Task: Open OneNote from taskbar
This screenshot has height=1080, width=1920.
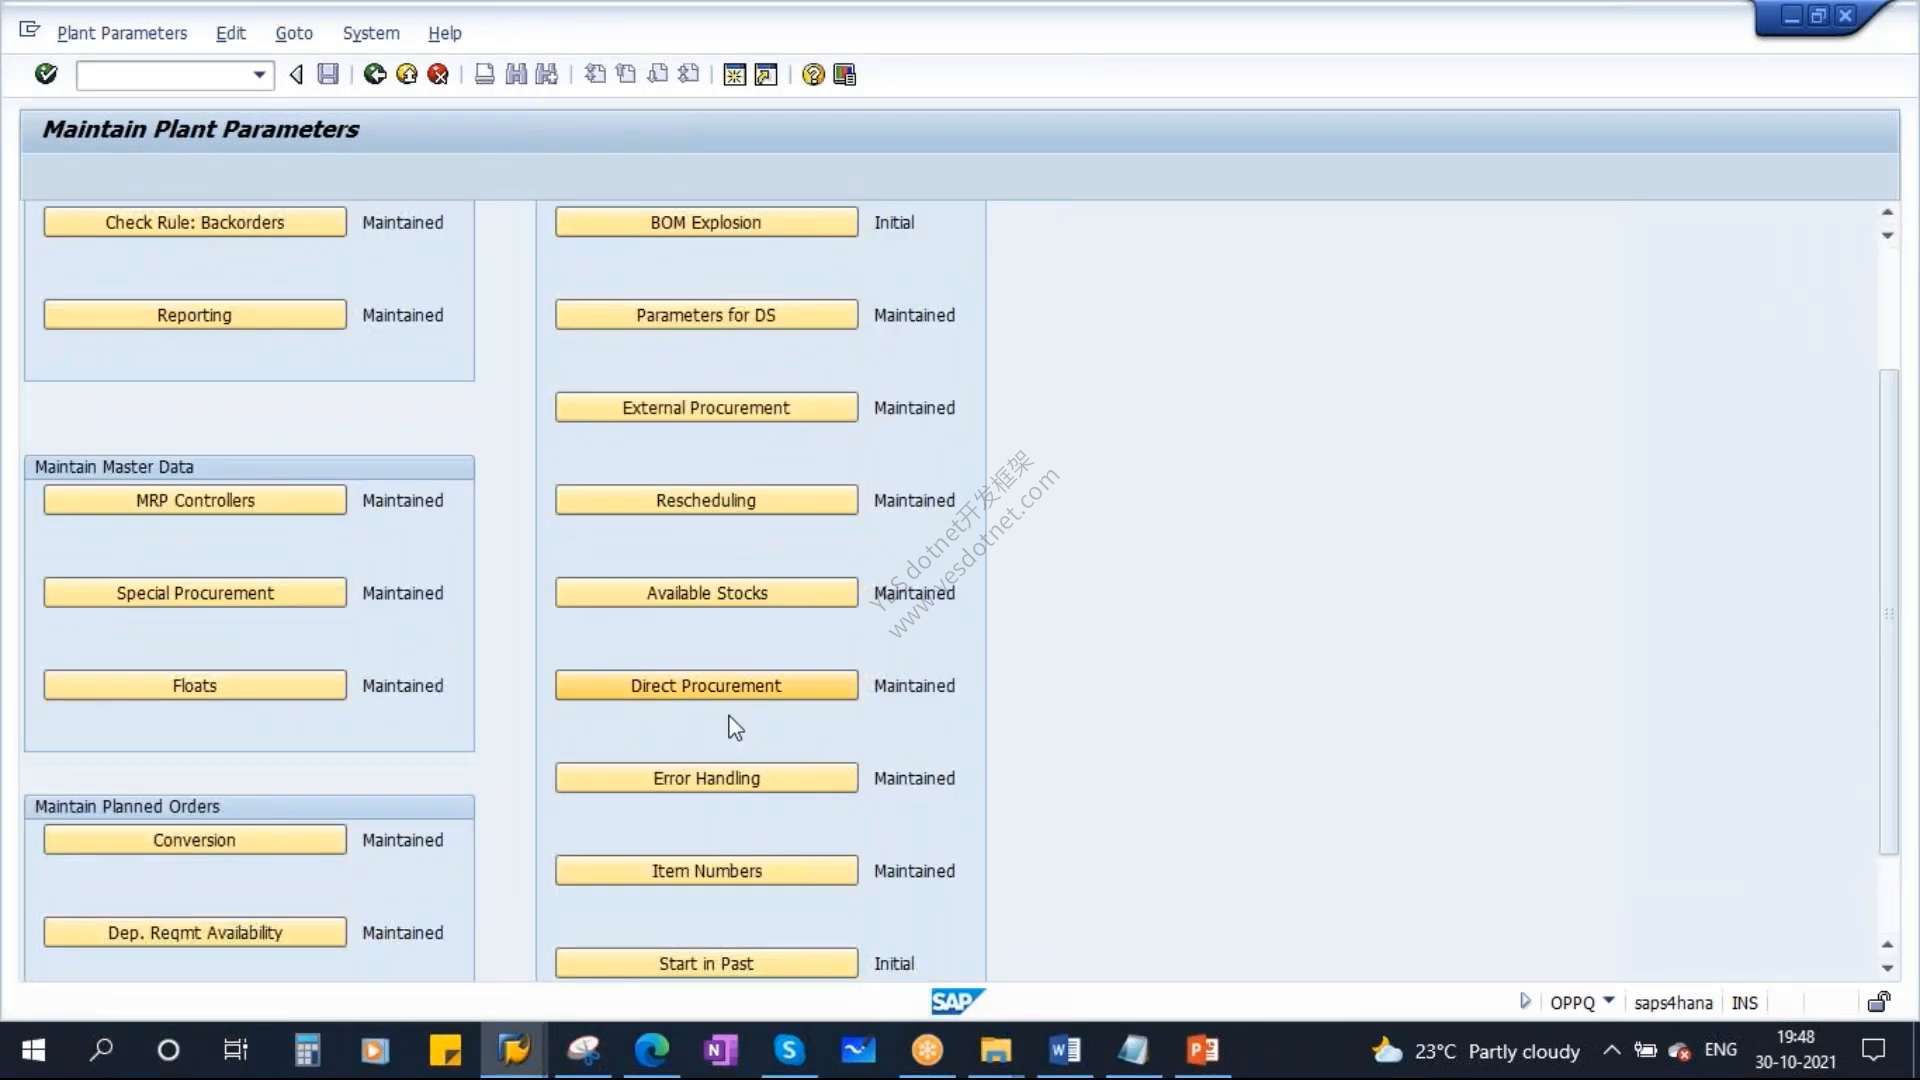Action: point(720,1050)
